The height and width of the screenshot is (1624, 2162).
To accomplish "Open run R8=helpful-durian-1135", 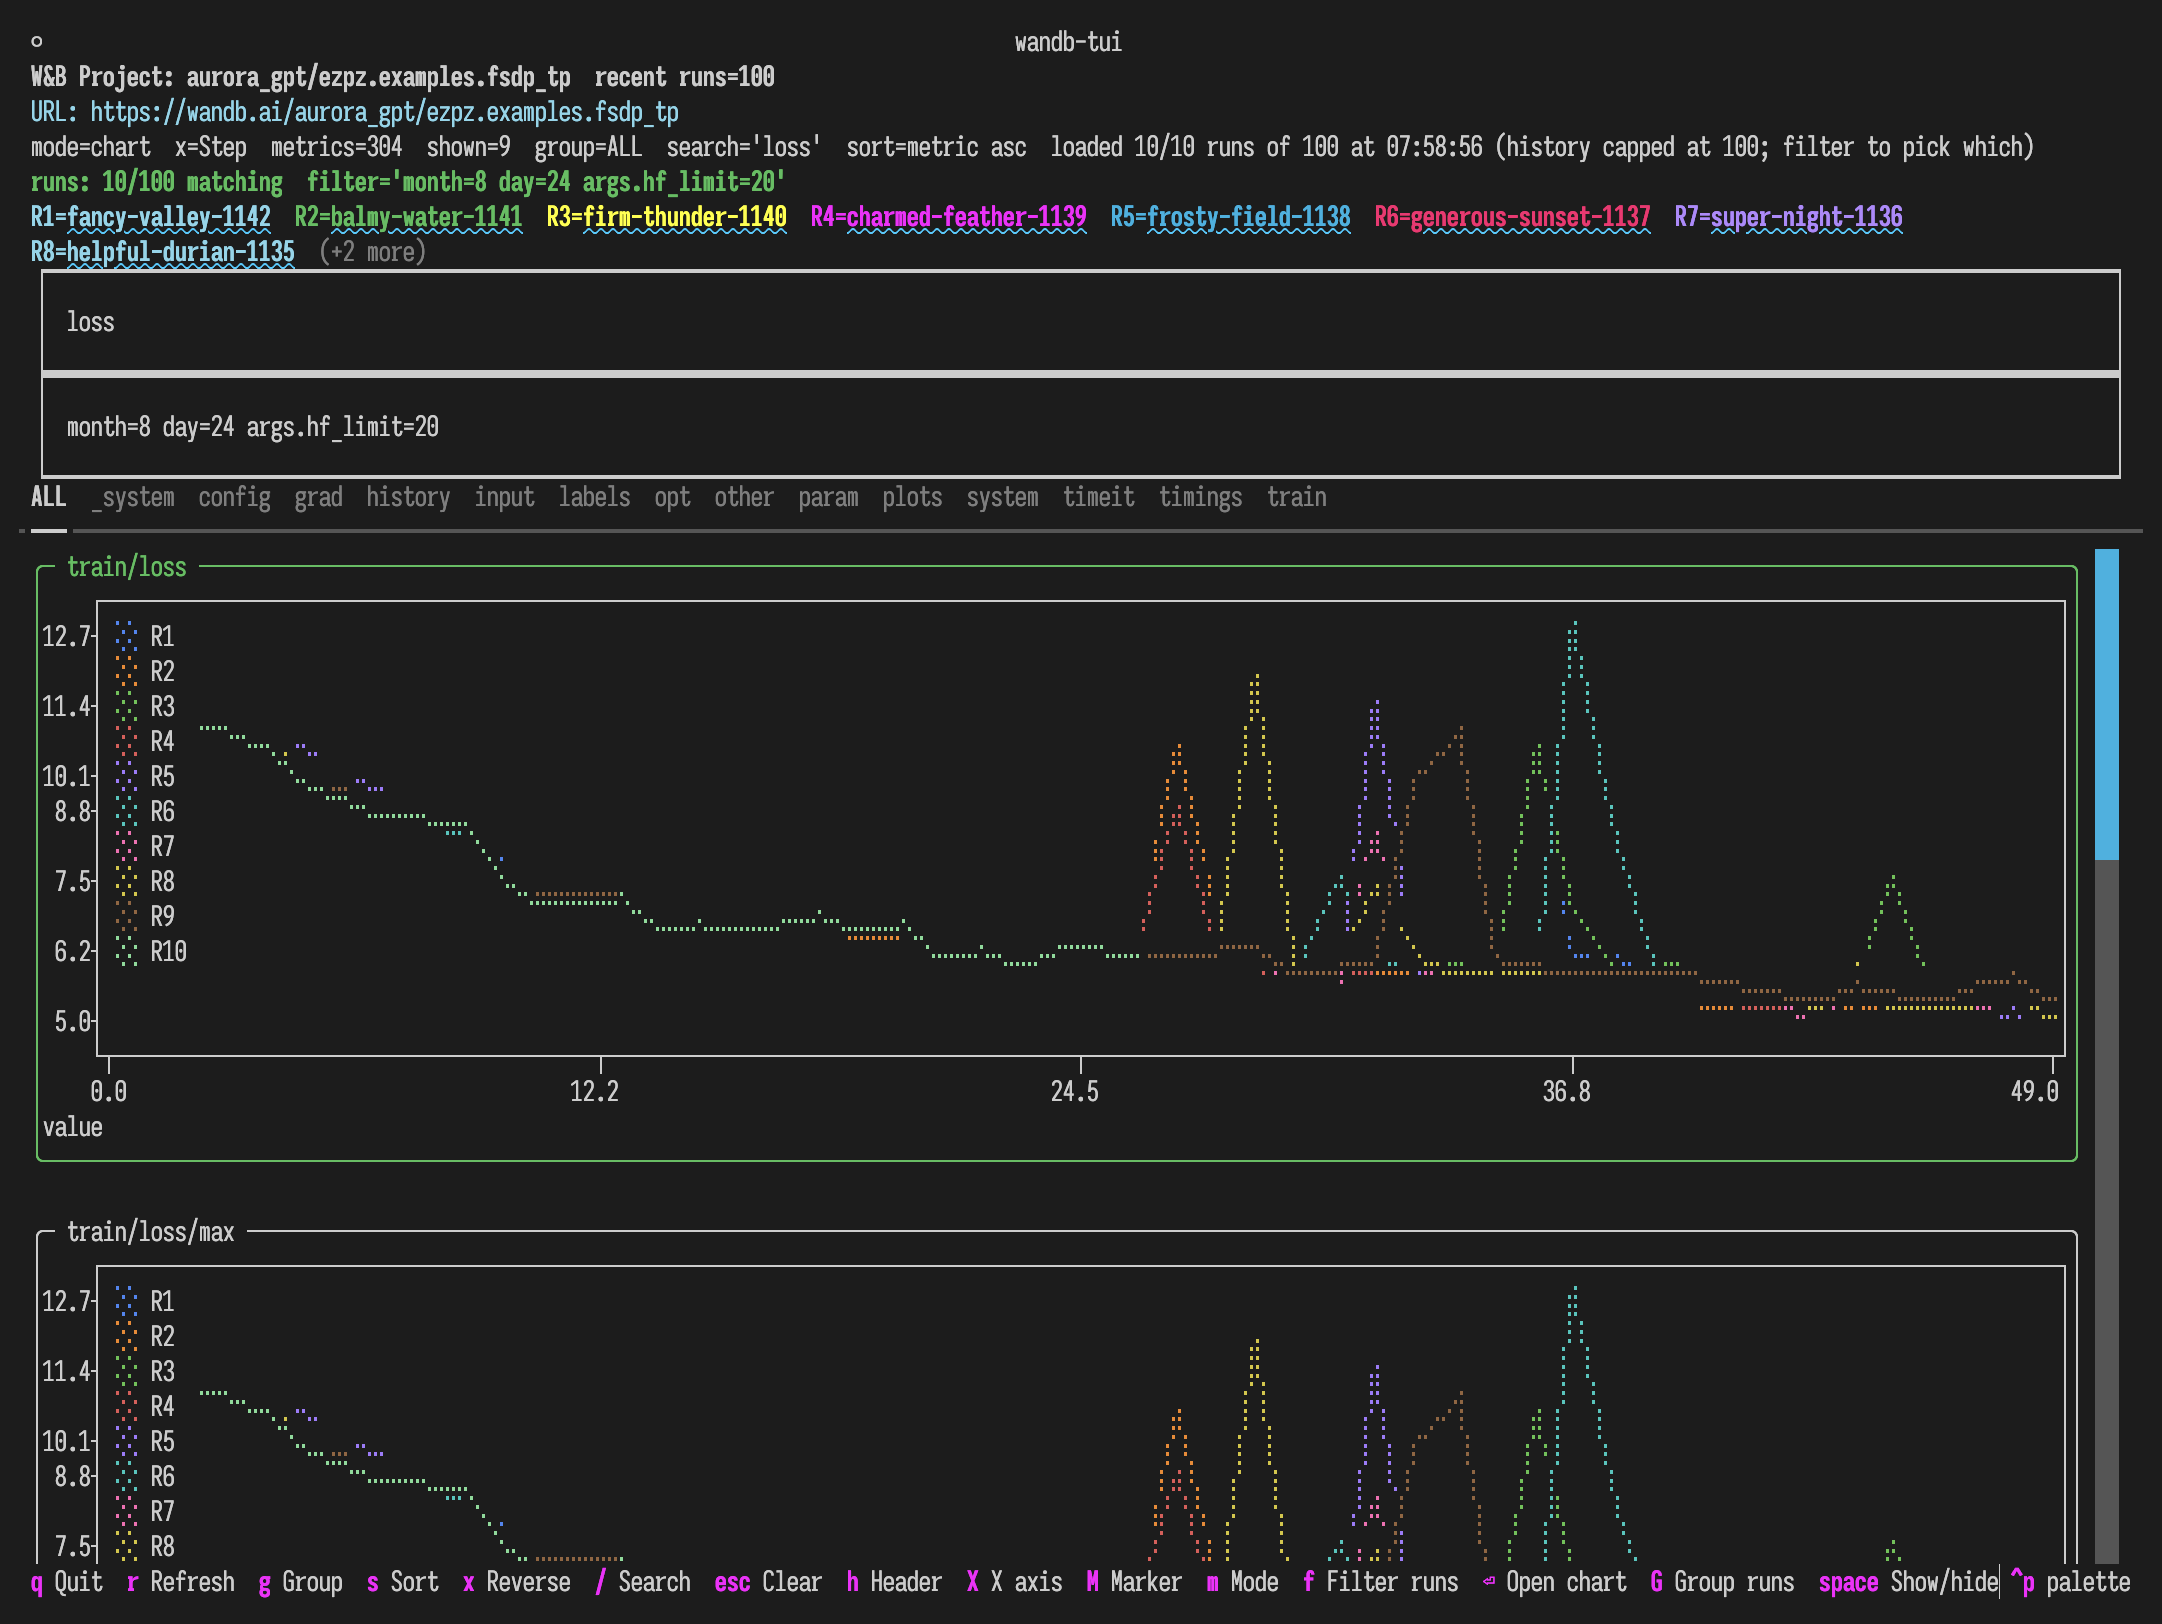I will [x=162, y=252].
